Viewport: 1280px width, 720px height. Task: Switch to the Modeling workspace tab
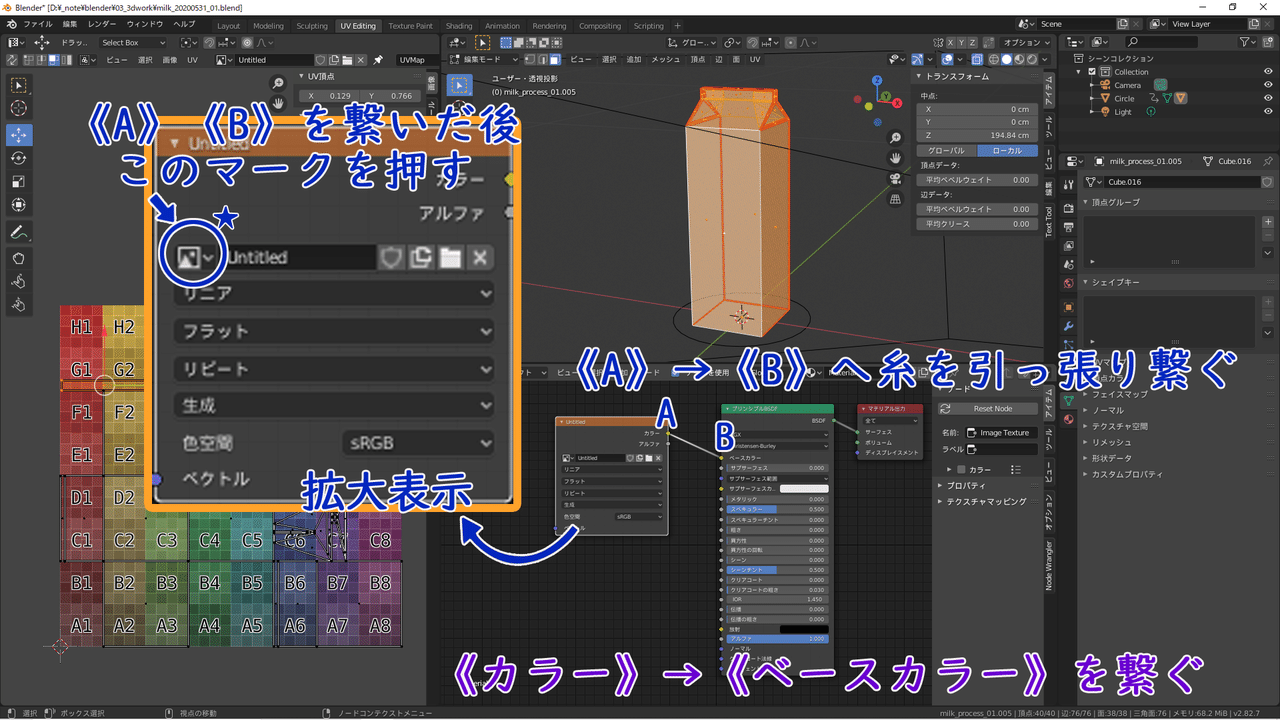coord(268,26)
